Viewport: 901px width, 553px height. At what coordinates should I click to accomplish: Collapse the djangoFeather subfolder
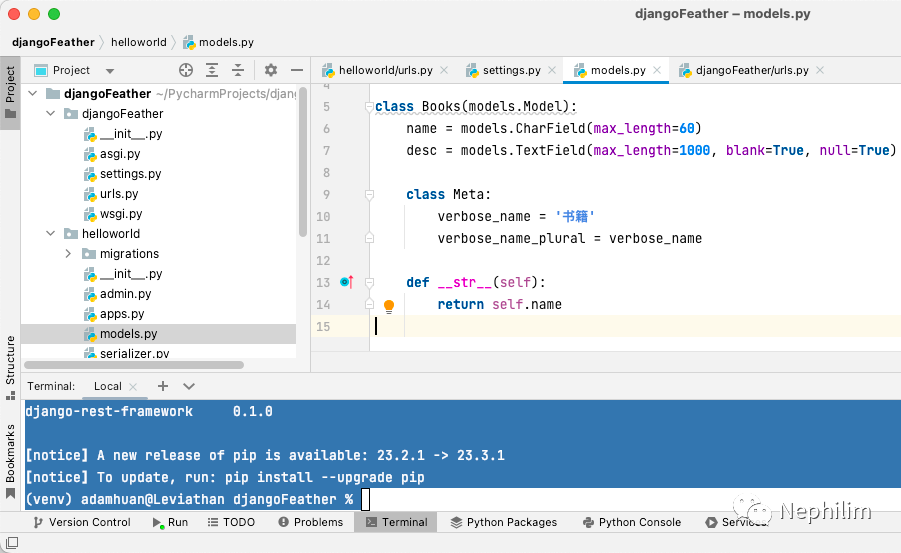51,113
